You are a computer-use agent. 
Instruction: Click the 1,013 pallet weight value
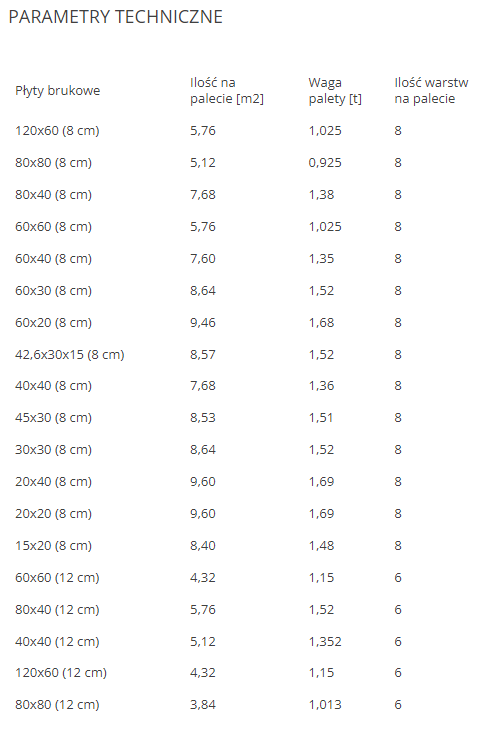tap(325, 705)
